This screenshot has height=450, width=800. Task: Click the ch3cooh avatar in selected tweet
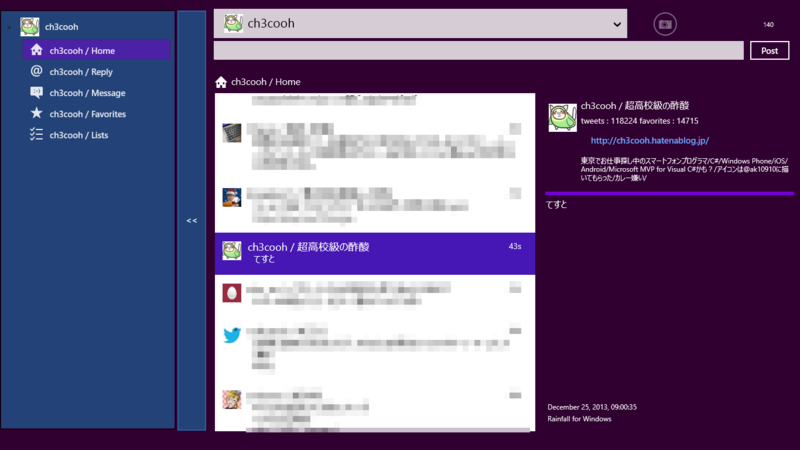tap(232, 251)
